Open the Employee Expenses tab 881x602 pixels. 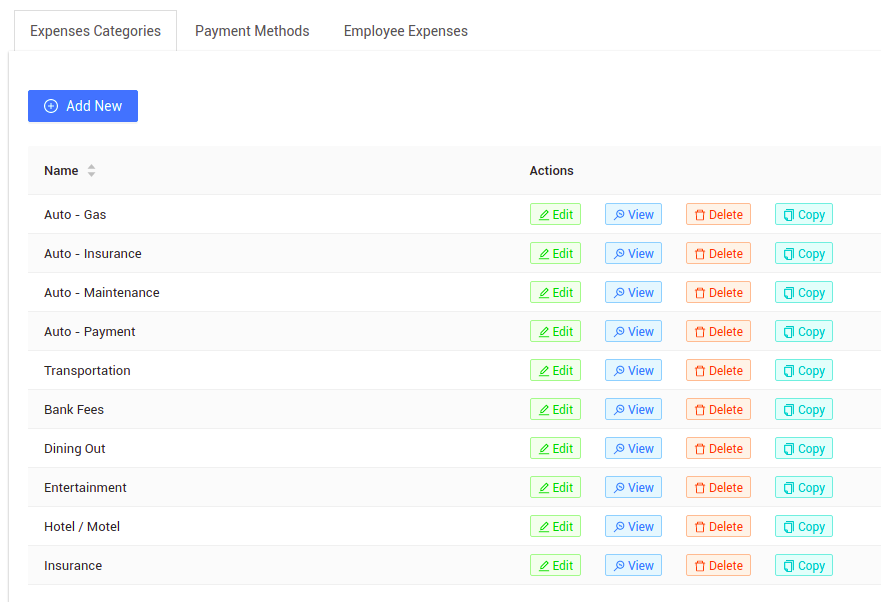pyautogui.click(x=406, y=31)
